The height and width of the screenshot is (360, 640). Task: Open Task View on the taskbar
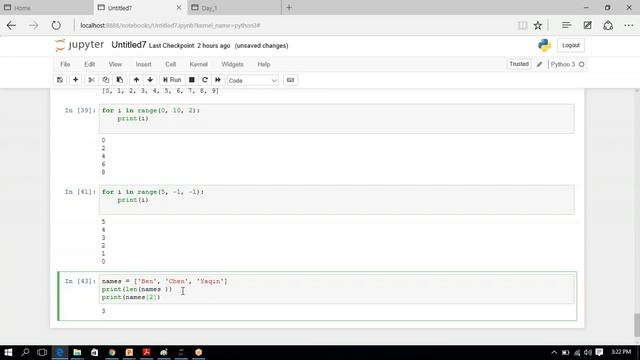click(x=42, y=352)
